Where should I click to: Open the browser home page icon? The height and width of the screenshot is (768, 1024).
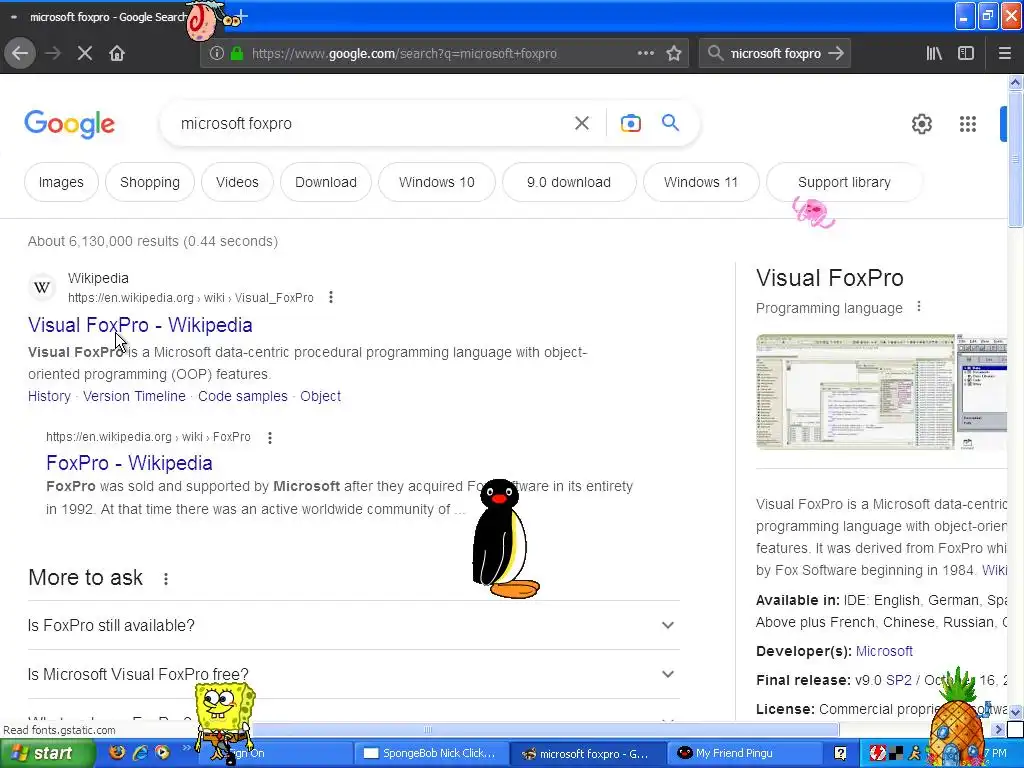(x=117, y=53)
